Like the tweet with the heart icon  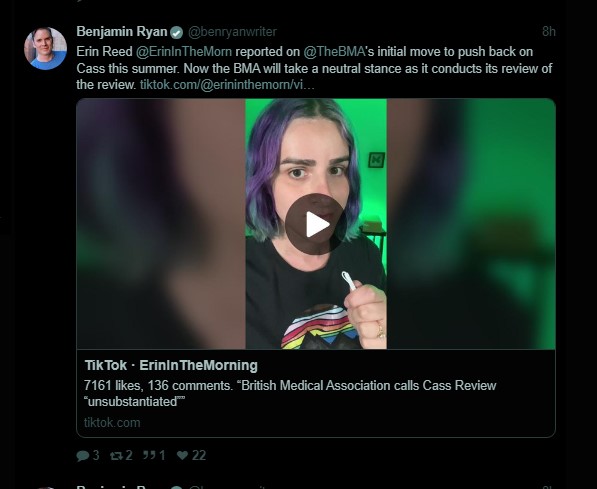click(182, 455)
